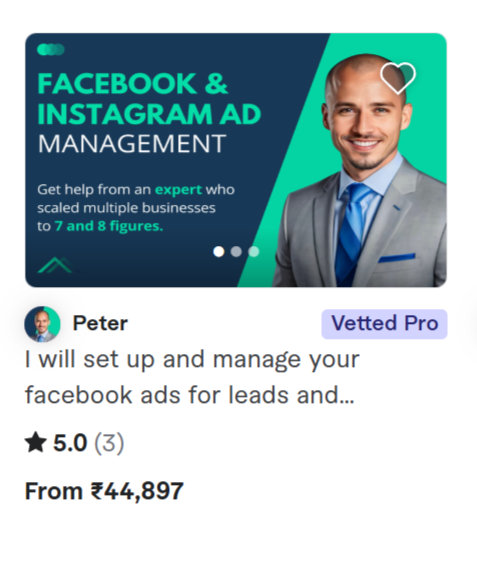
Task: Open the gig title about facebook ads
Action: click(x=192, y=377)
